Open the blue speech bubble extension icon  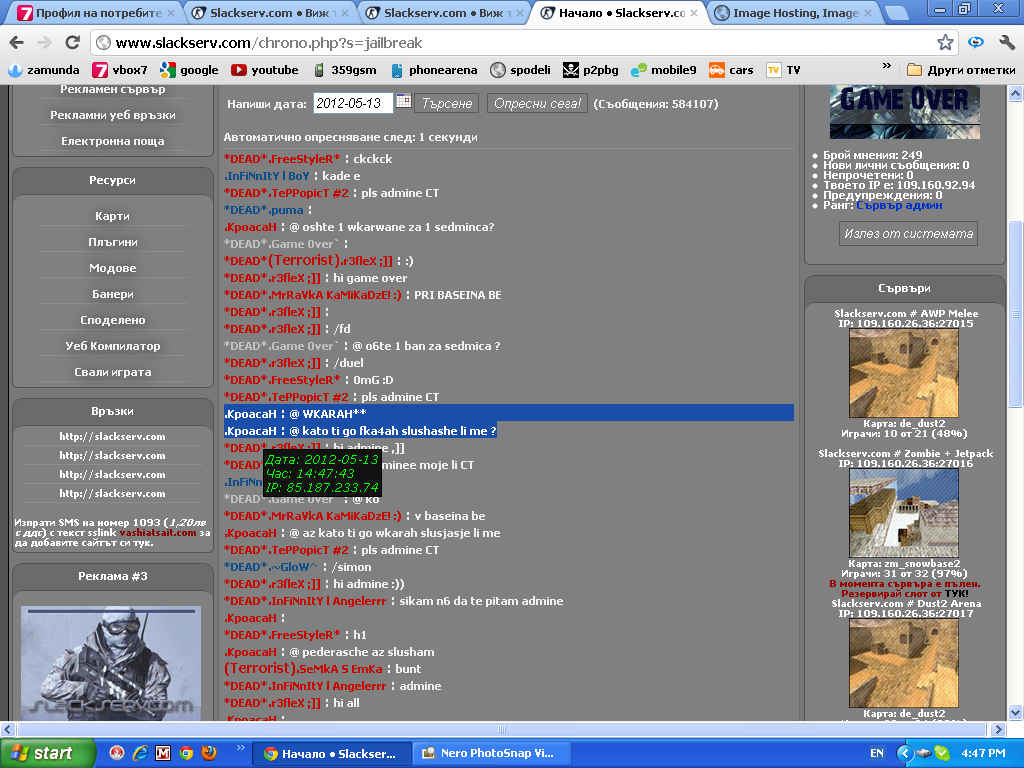(x=976, y=42)
